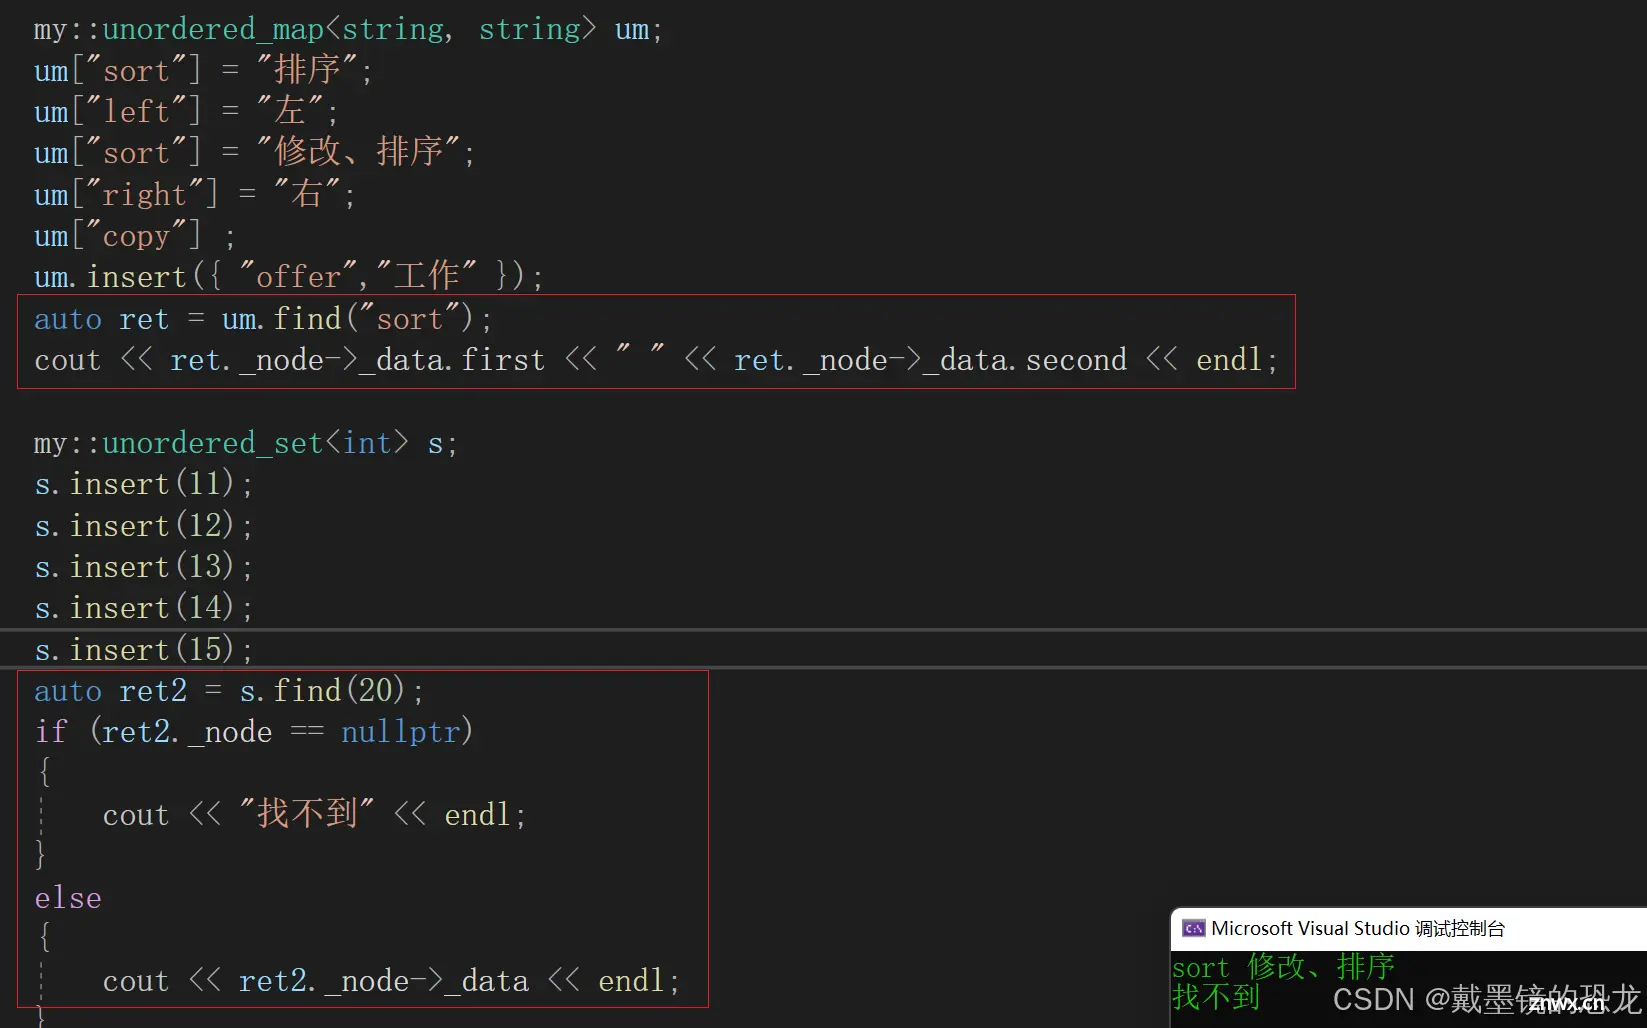Click the line 'my::unordered_set<int> s;'
The height and width of the screenshot is (1028, 1647).
(245, 443)
